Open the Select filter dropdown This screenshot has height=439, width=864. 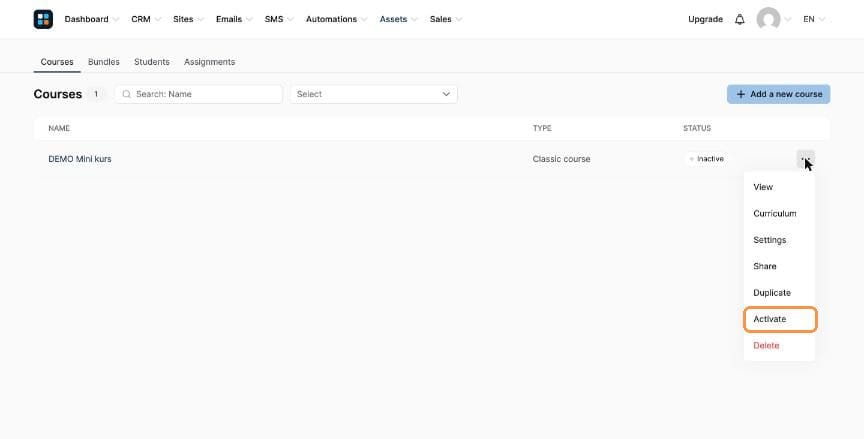pyautogui.click(x=374, y=94)
